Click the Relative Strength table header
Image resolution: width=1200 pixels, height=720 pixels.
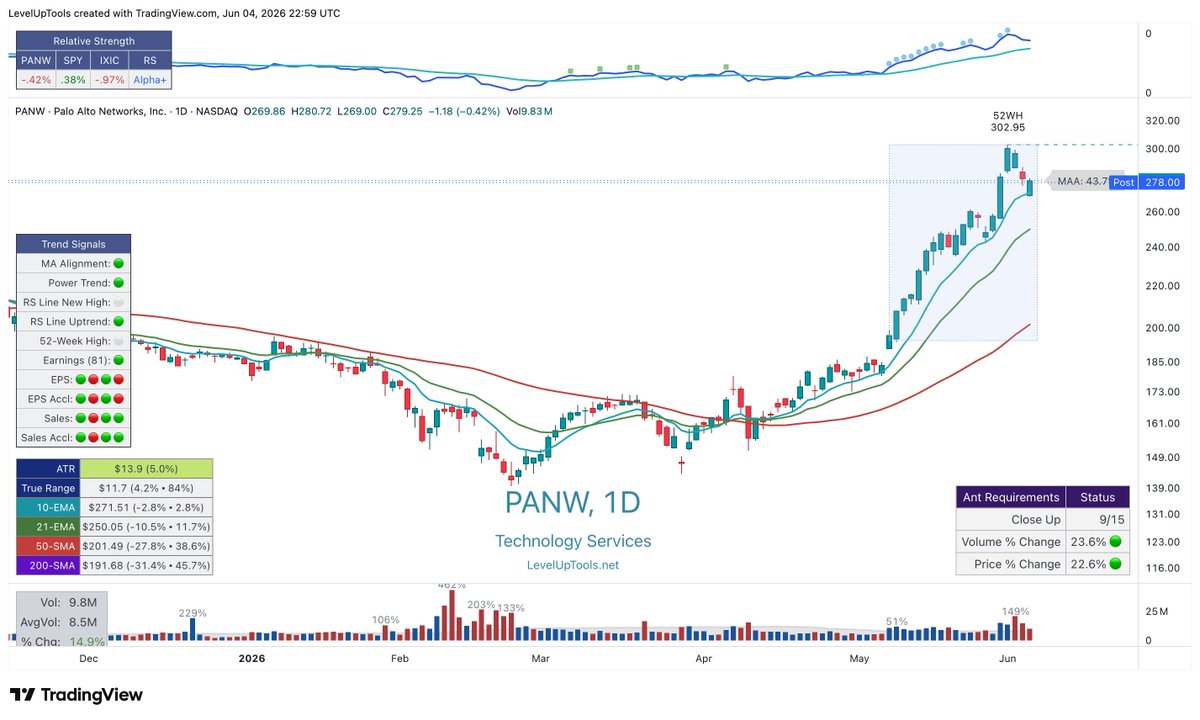pos(94,41)
